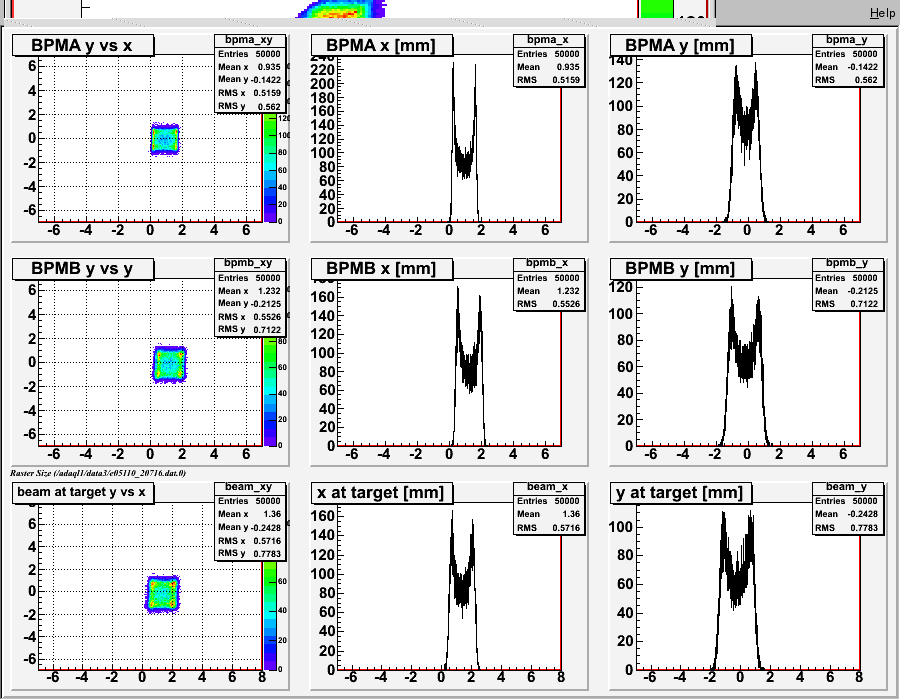Screen dimensions: 900x700
Task: Open the Help menu
Action: (x=882, y=13)
